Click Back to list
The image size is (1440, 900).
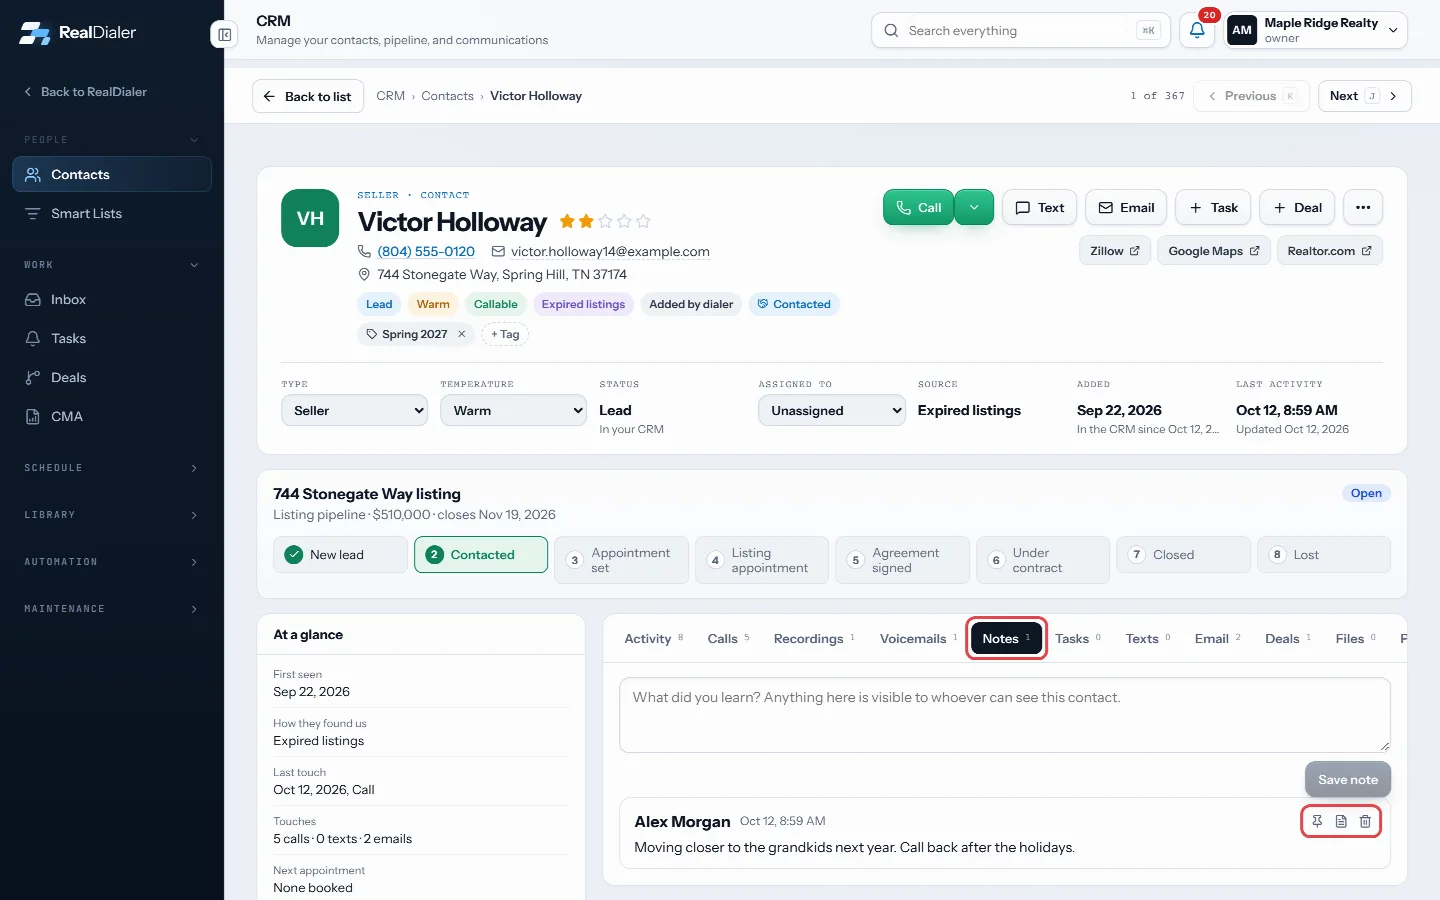pos(308,96)
